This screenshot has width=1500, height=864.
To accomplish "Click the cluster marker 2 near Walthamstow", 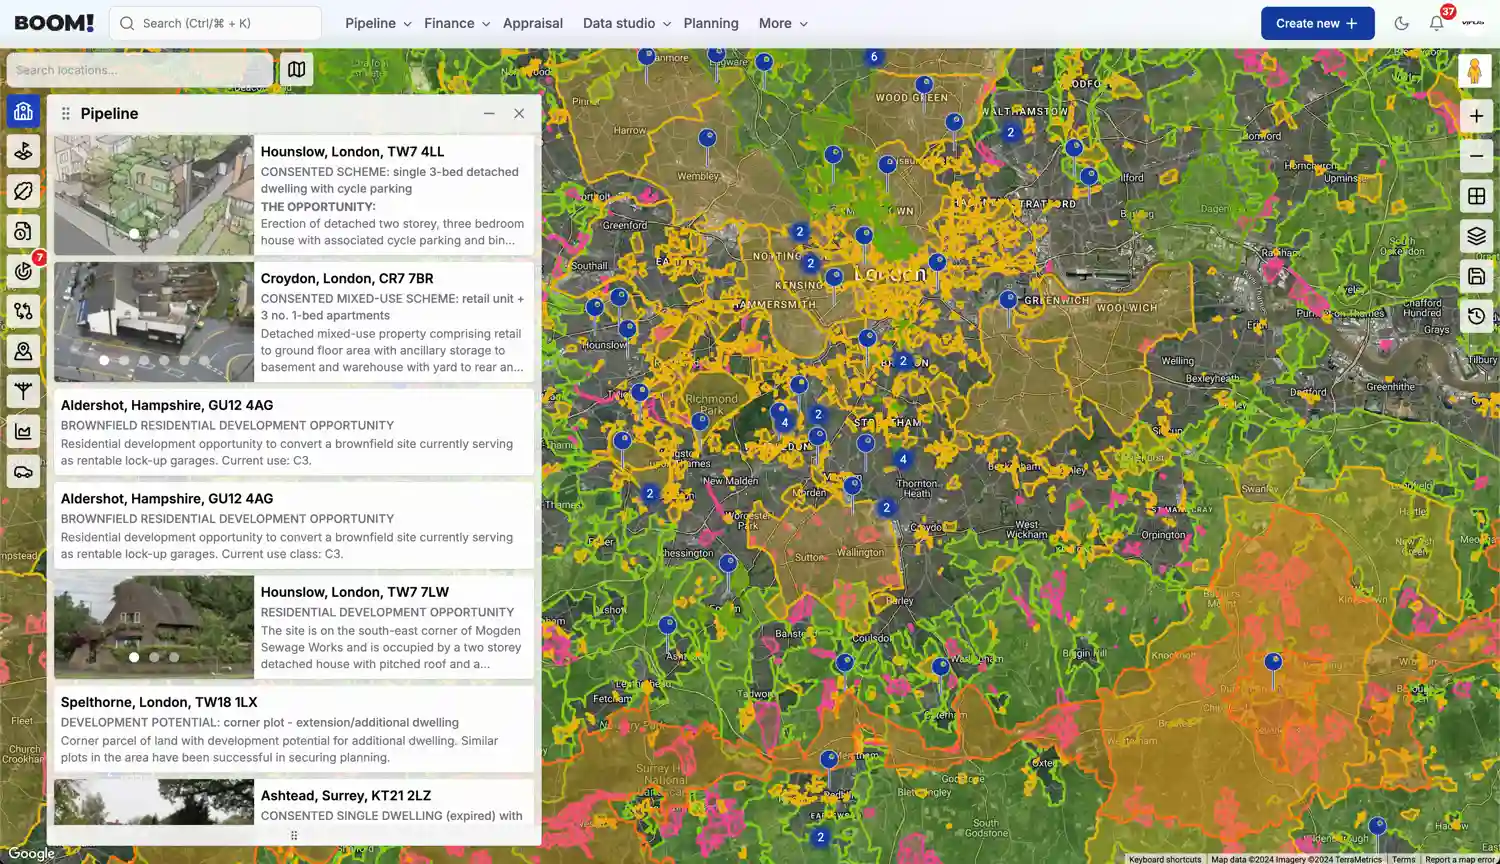I will click(1011, 132).
